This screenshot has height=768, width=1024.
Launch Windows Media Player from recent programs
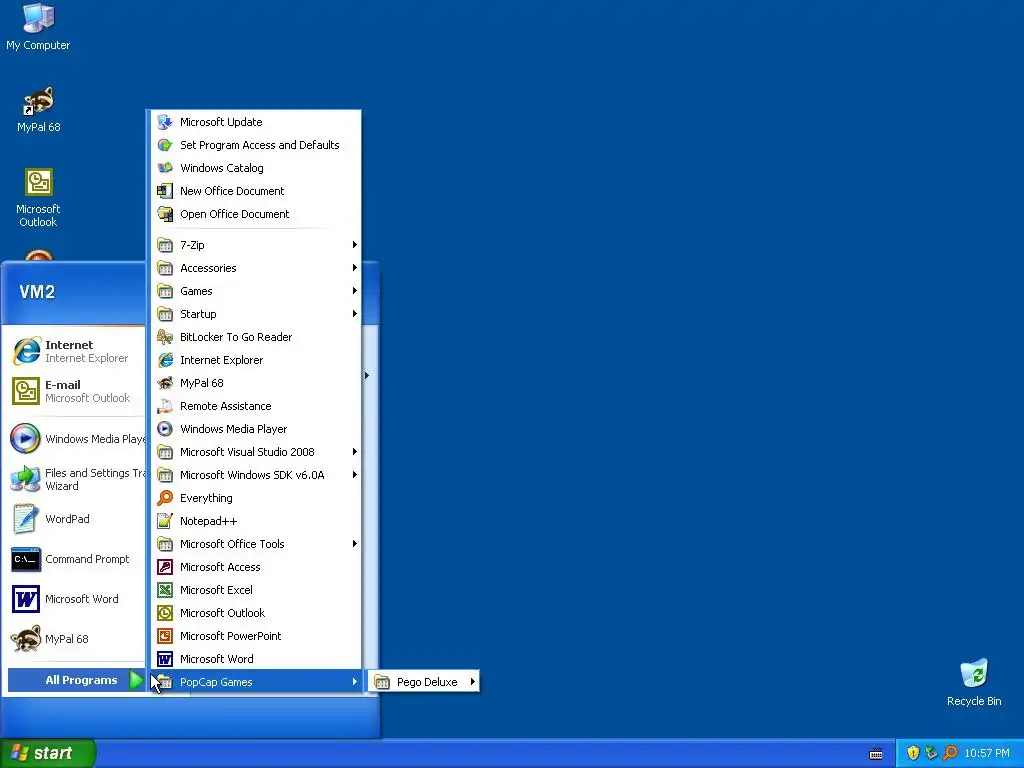(76, 439)
